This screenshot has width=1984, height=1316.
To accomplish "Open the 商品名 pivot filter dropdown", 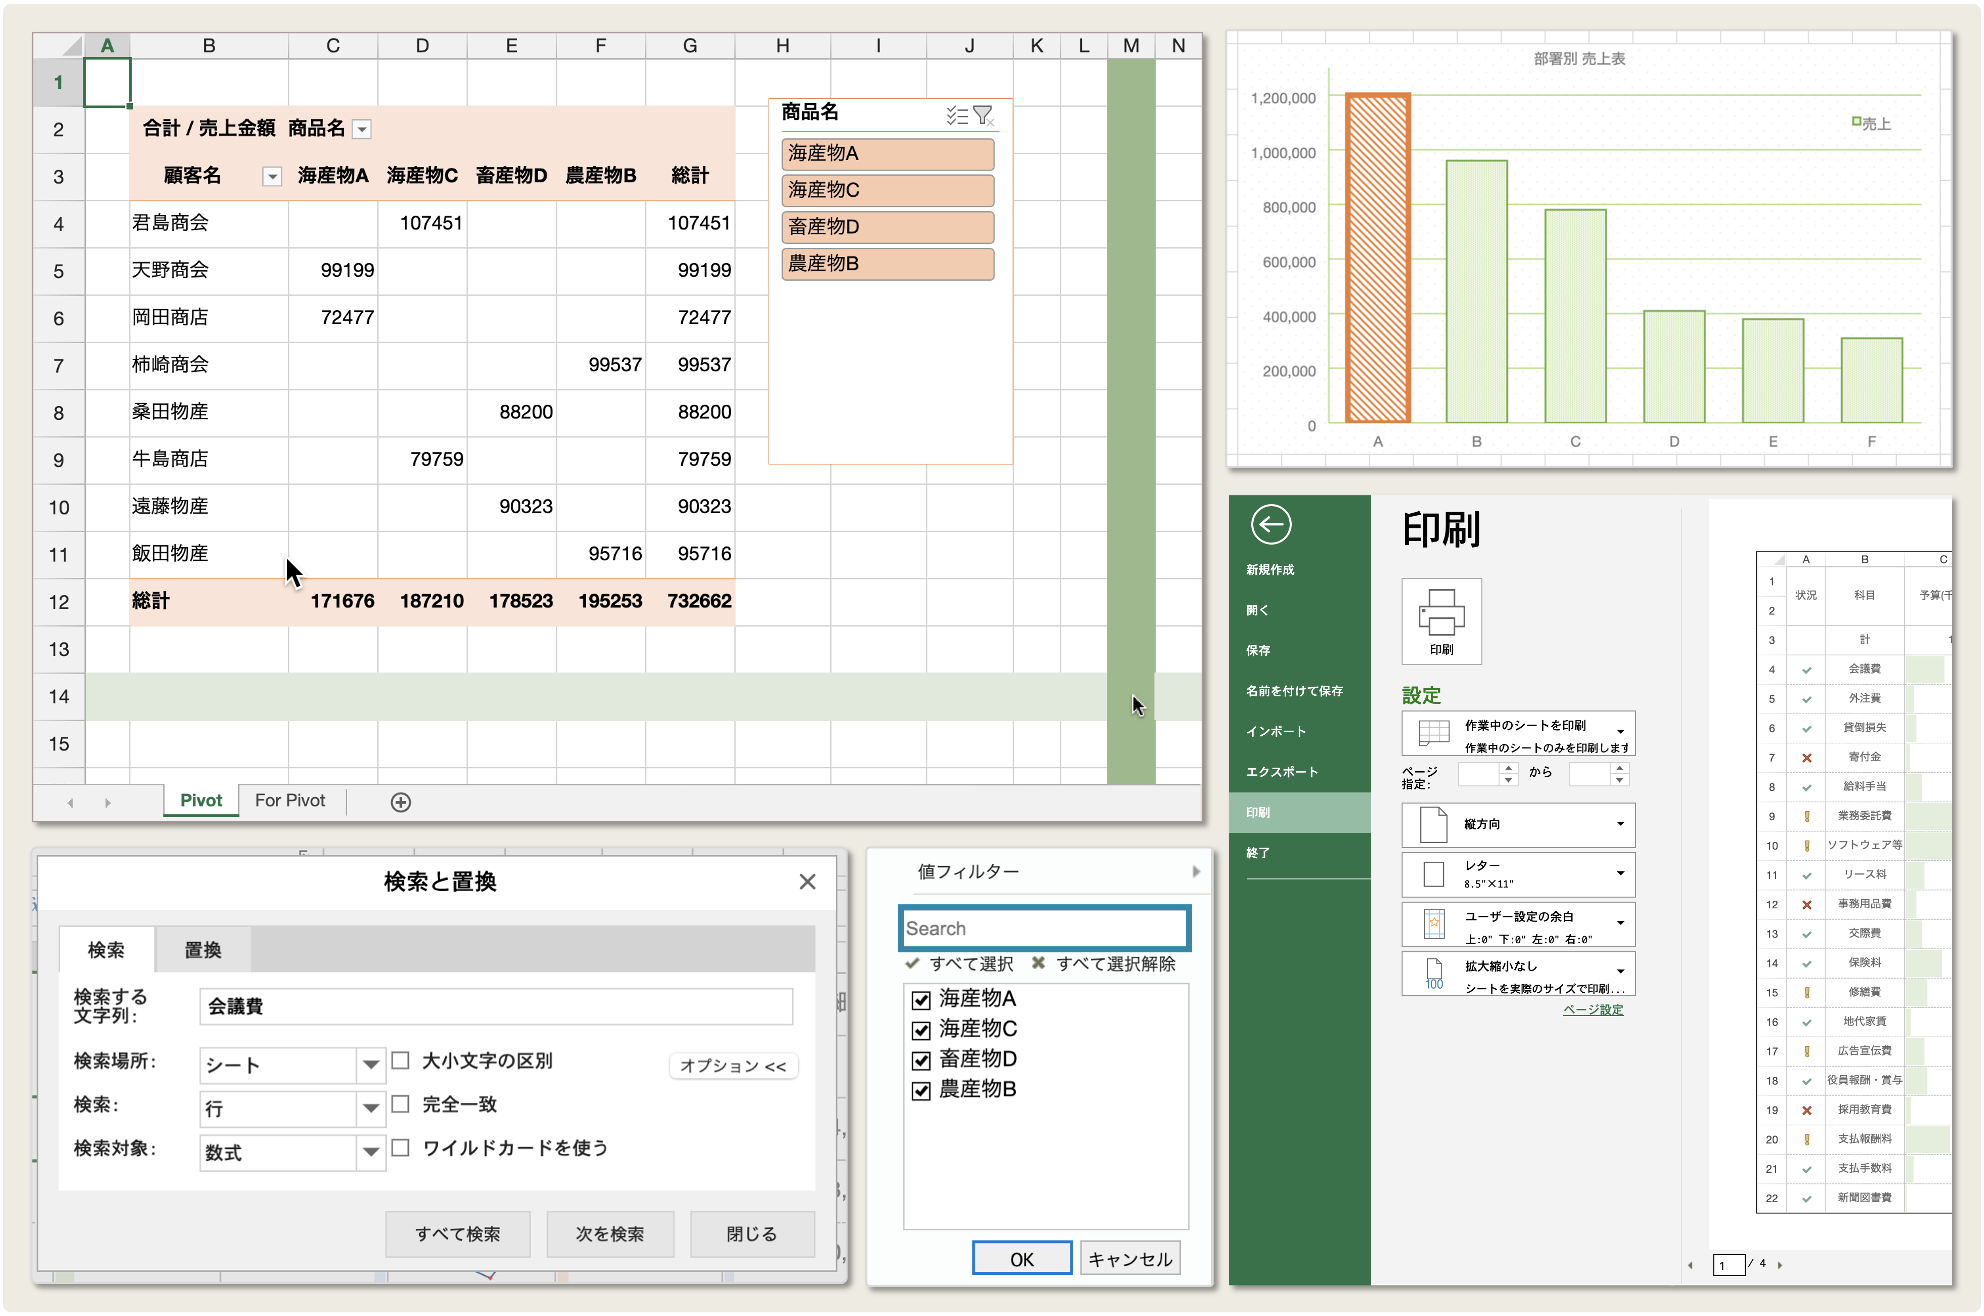I will pos(363,129).
